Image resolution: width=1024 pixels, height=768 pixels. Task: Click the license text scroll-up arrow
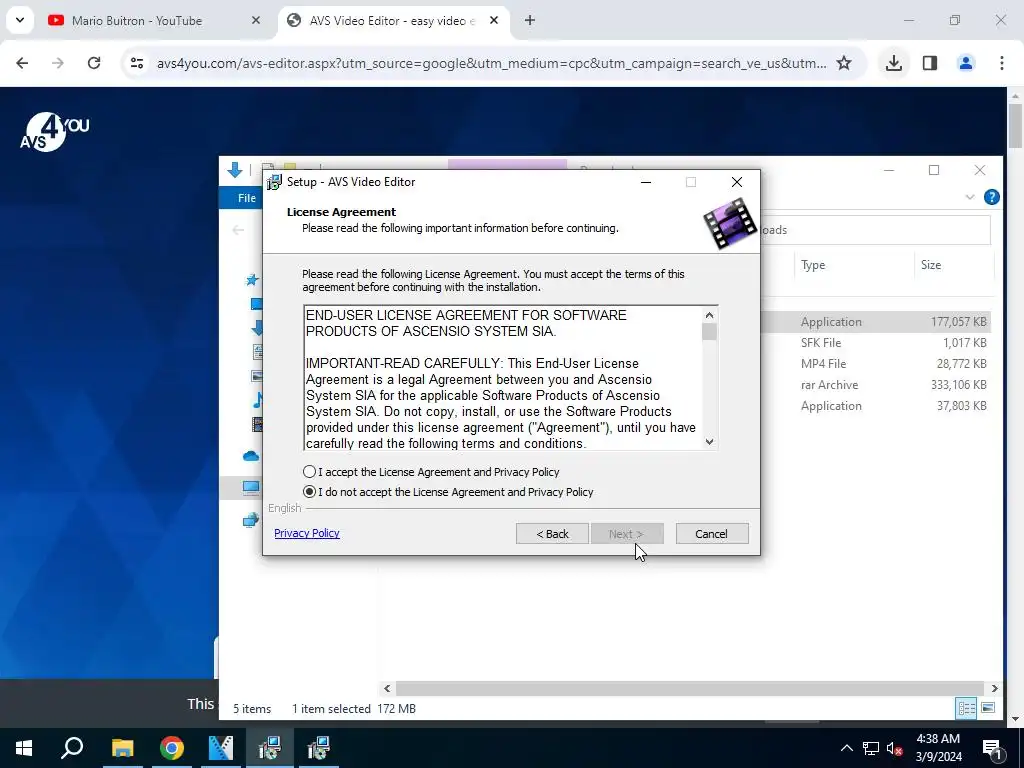pos(710,315)
